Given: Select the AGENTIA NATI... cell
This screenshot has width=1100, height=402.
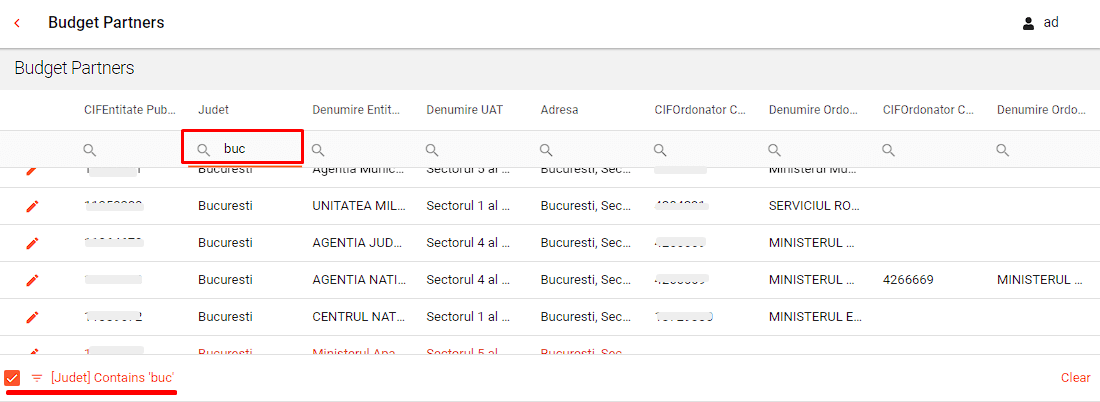Looking at the screenshot, I should click(359, 280).
